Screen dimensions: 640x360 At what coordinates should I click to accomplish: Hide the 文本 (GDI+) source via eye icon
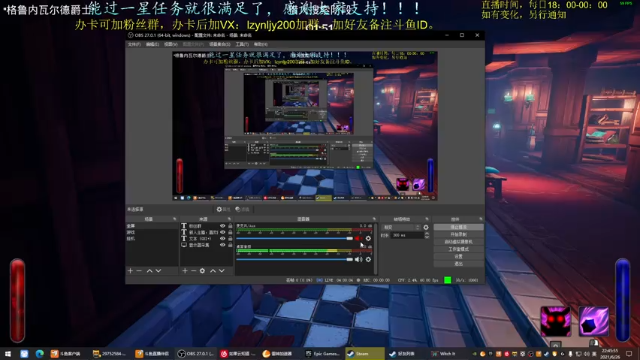coord(222,238)
